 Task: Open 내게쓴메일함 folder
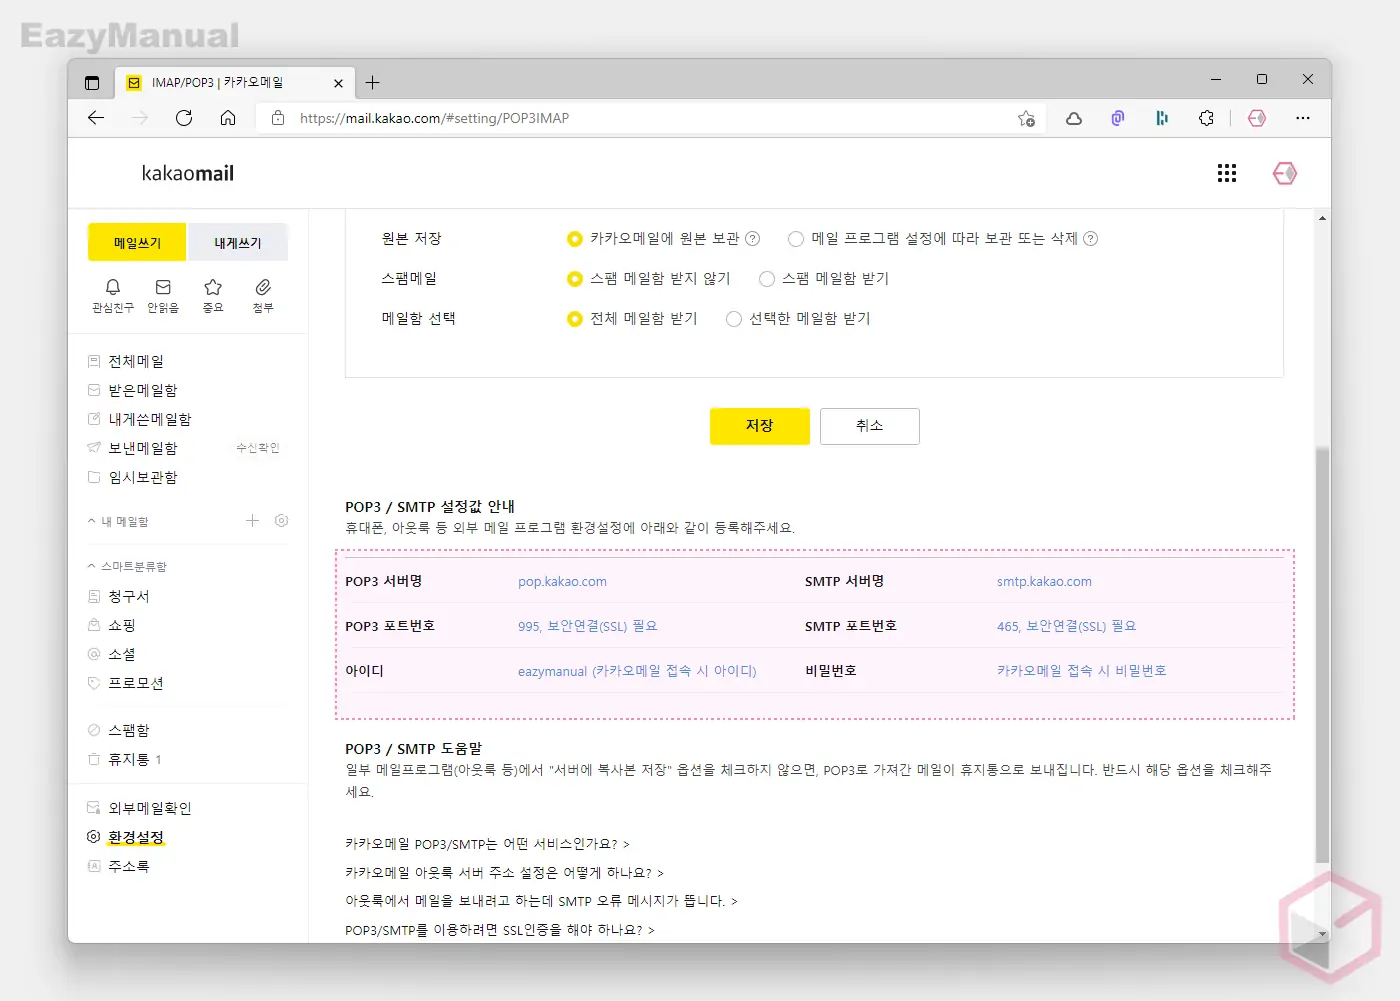[x=150, y=419]
